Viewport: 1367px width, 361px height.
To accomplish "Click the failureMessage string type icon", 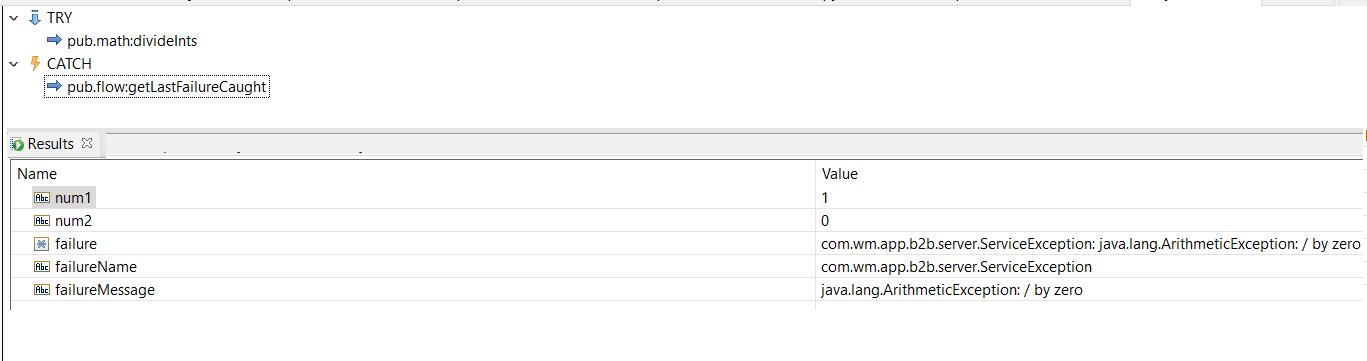I will 42,290.
